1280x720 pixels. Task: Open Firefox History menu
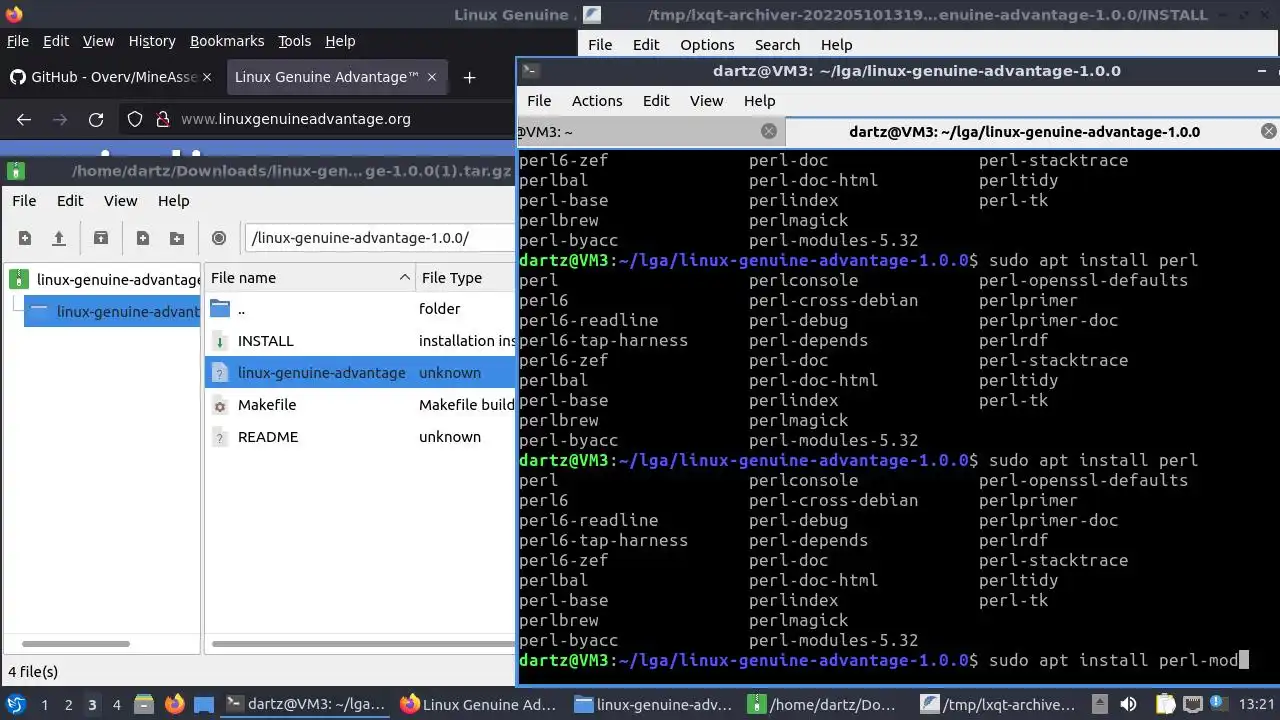152,41
